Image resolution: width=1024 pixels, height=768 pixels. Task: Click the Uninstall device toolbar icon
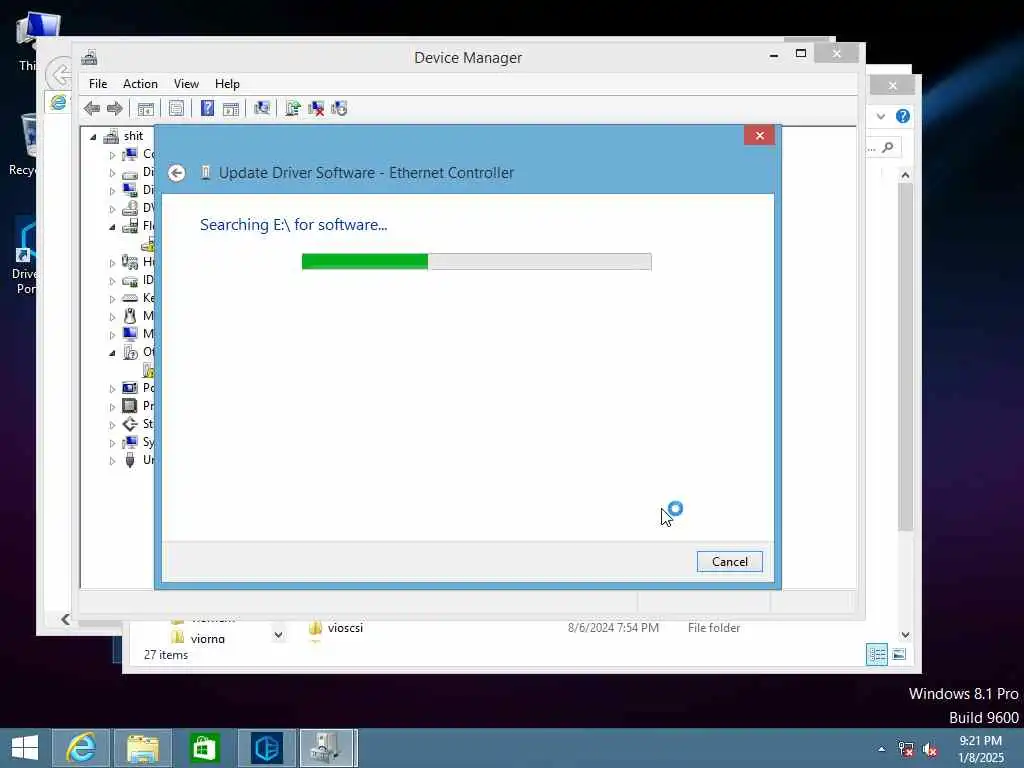(316, 108)
